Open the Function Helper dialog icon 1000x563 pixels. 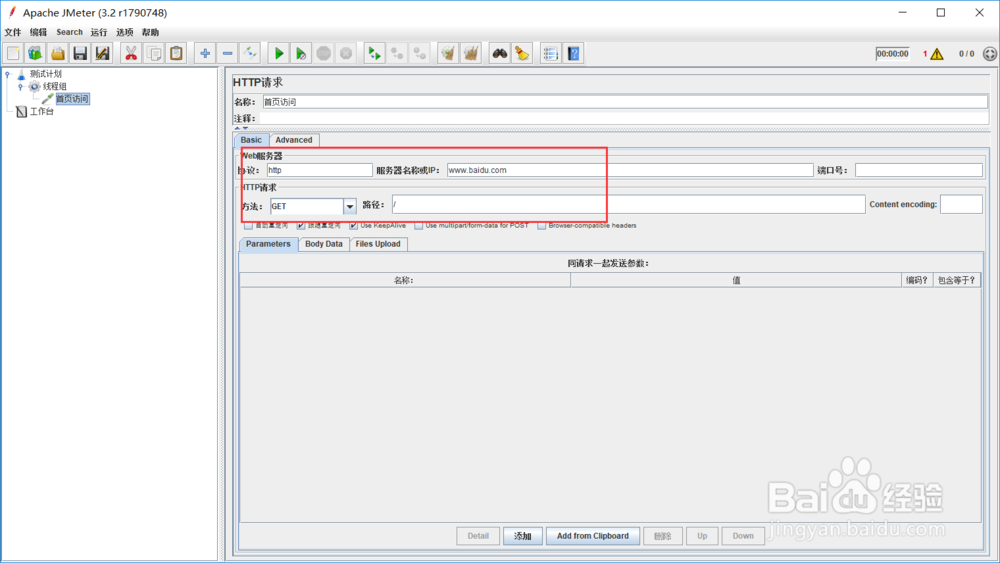click(x=550, y=54)
